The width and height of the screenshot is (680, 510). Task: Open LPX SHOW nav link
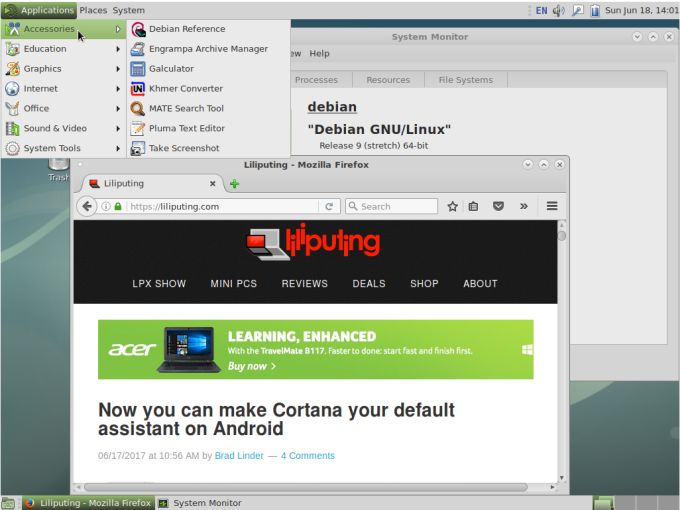click(x=159, y=284)
